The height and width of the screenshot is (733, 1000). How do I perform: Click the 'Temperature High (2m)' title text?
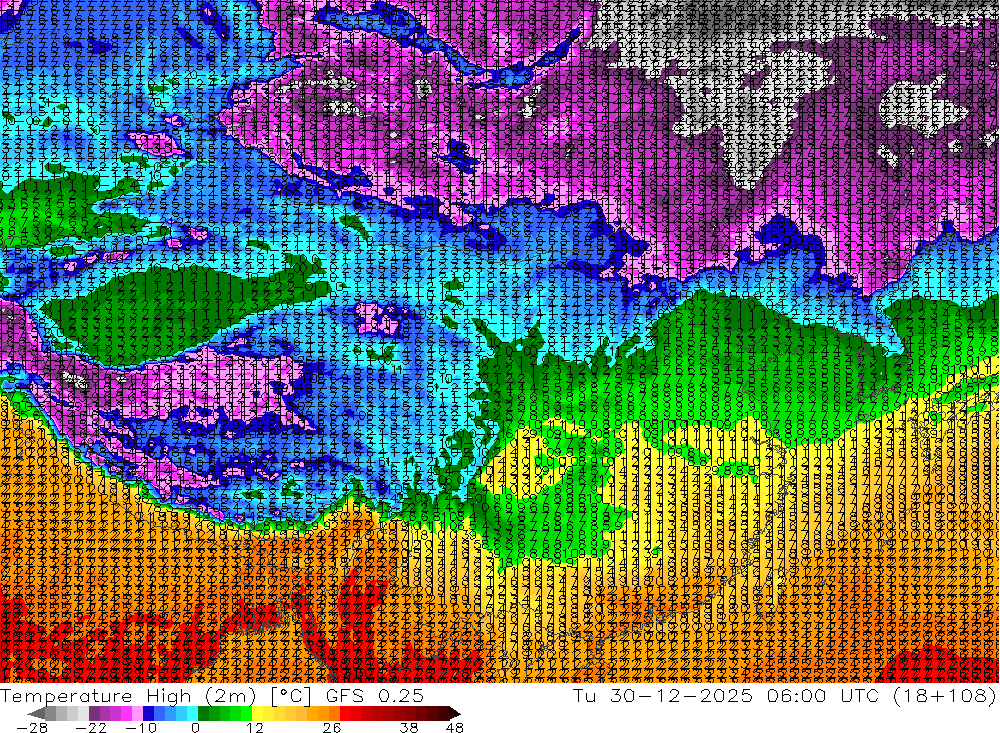coord(128,696)
